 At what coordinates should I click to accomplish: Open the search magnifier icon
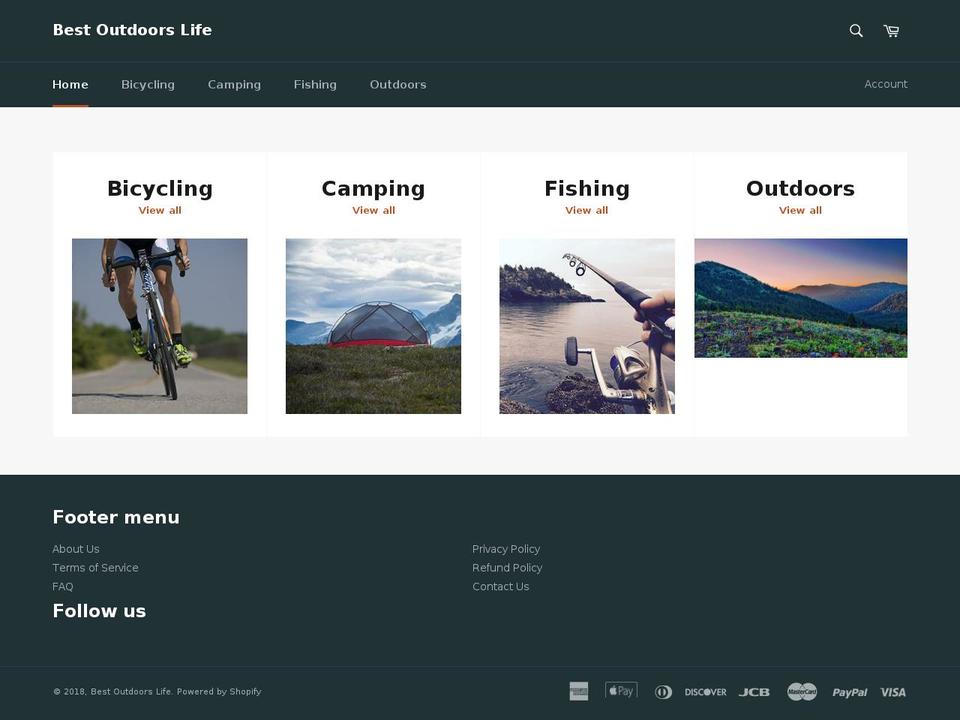tap(856, 31)
